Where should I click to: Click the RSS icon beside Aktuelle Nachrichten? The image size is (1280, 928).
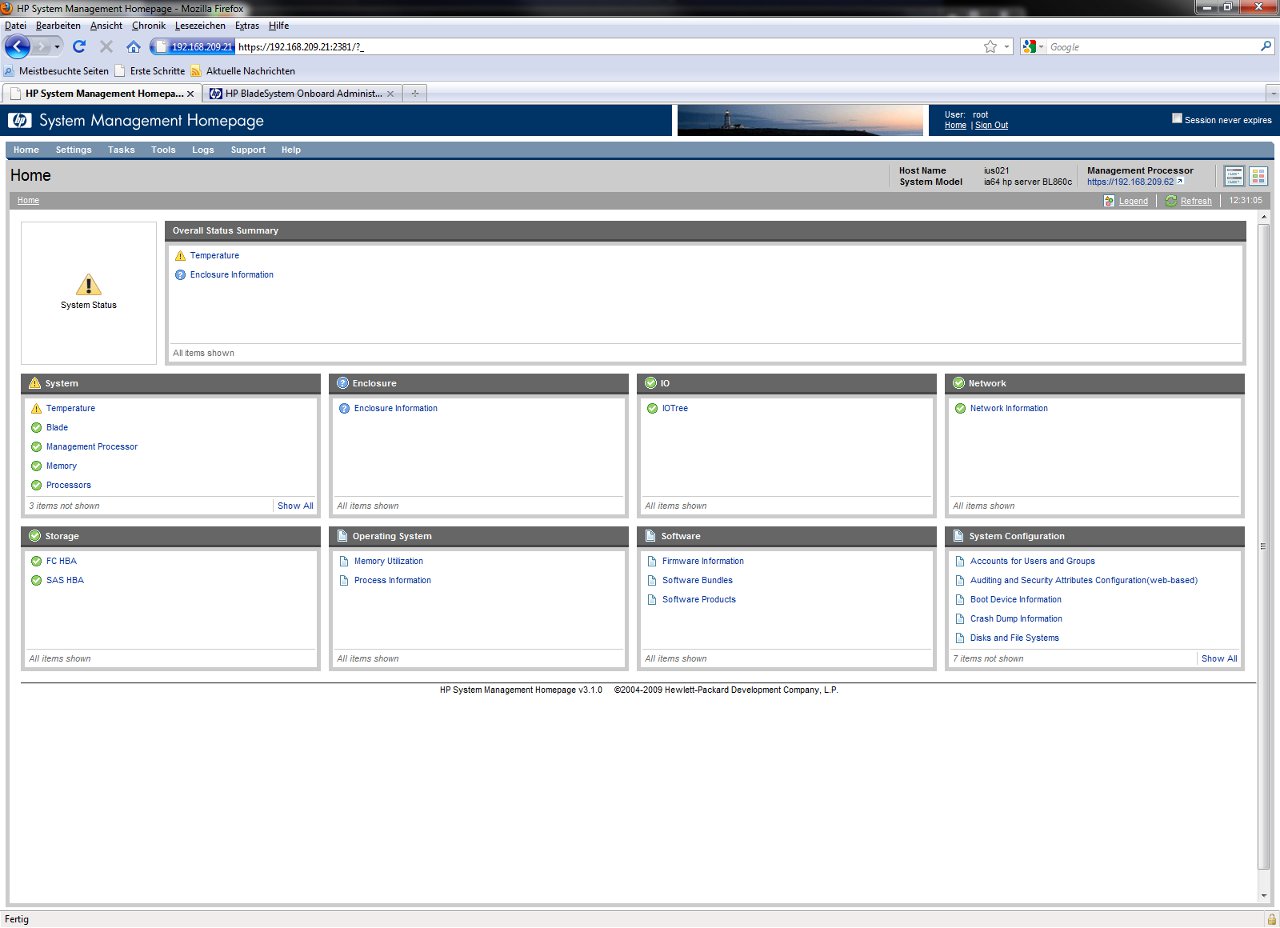[x=196, y=71]
